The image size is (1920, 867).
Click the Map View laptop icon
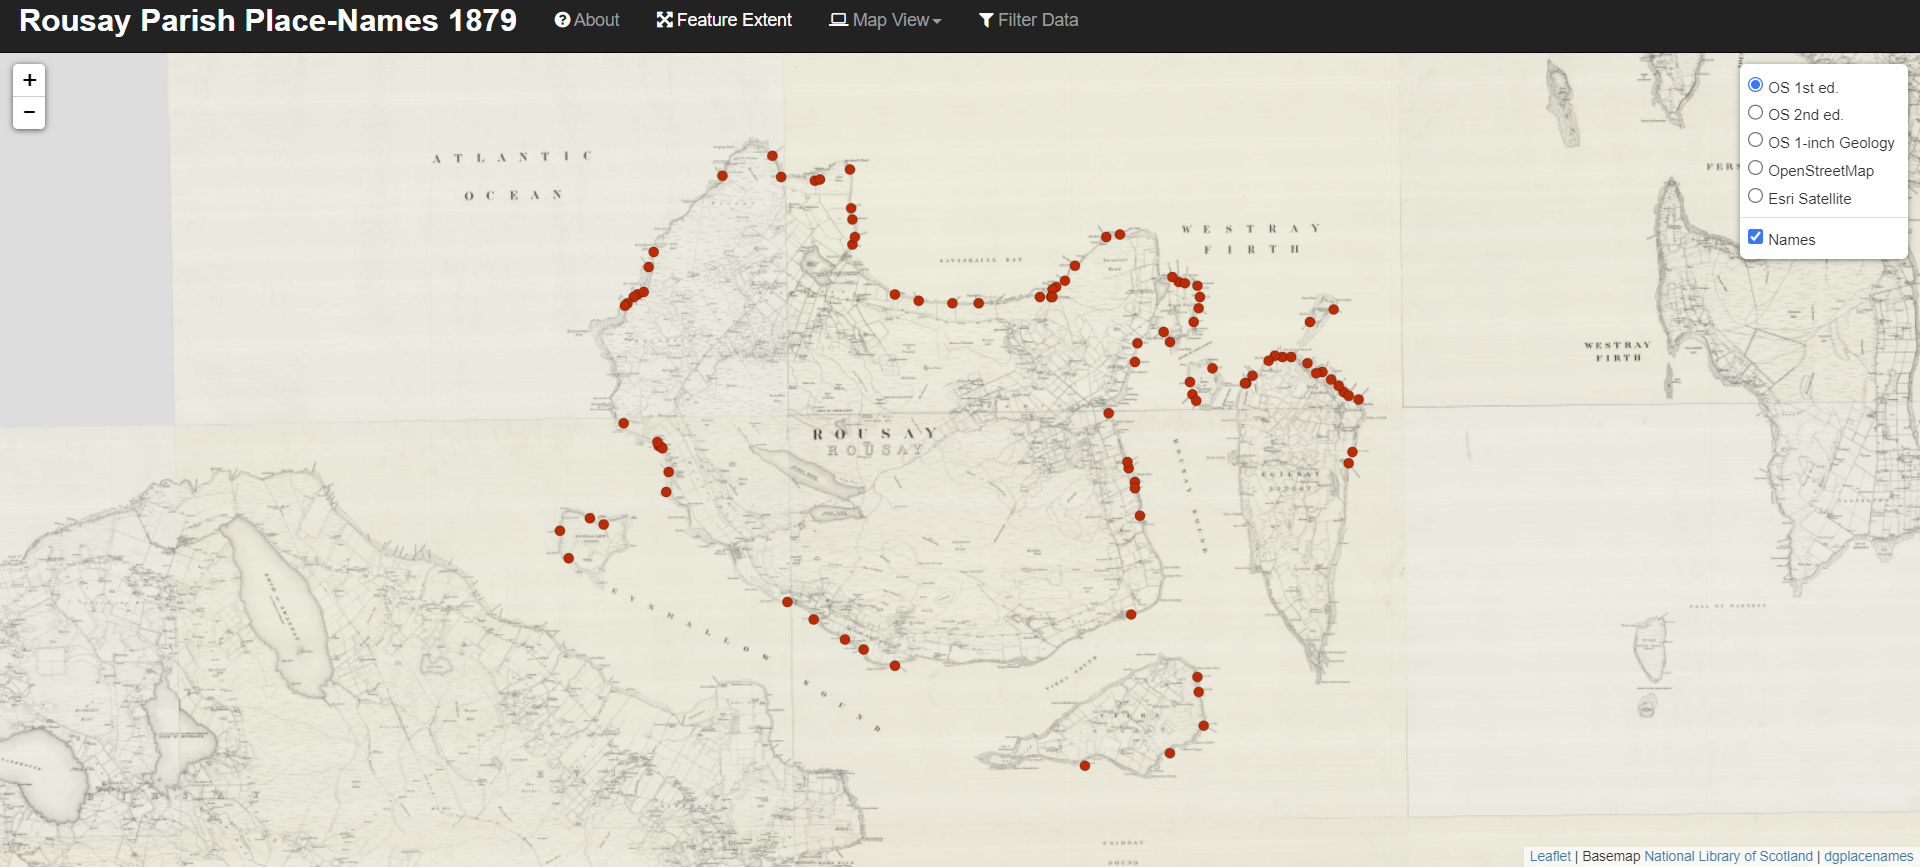838,20
